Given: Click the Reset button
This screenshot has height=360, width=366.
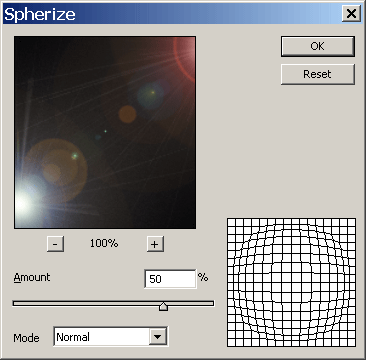Looking at the screenshot, I should 318,74.
